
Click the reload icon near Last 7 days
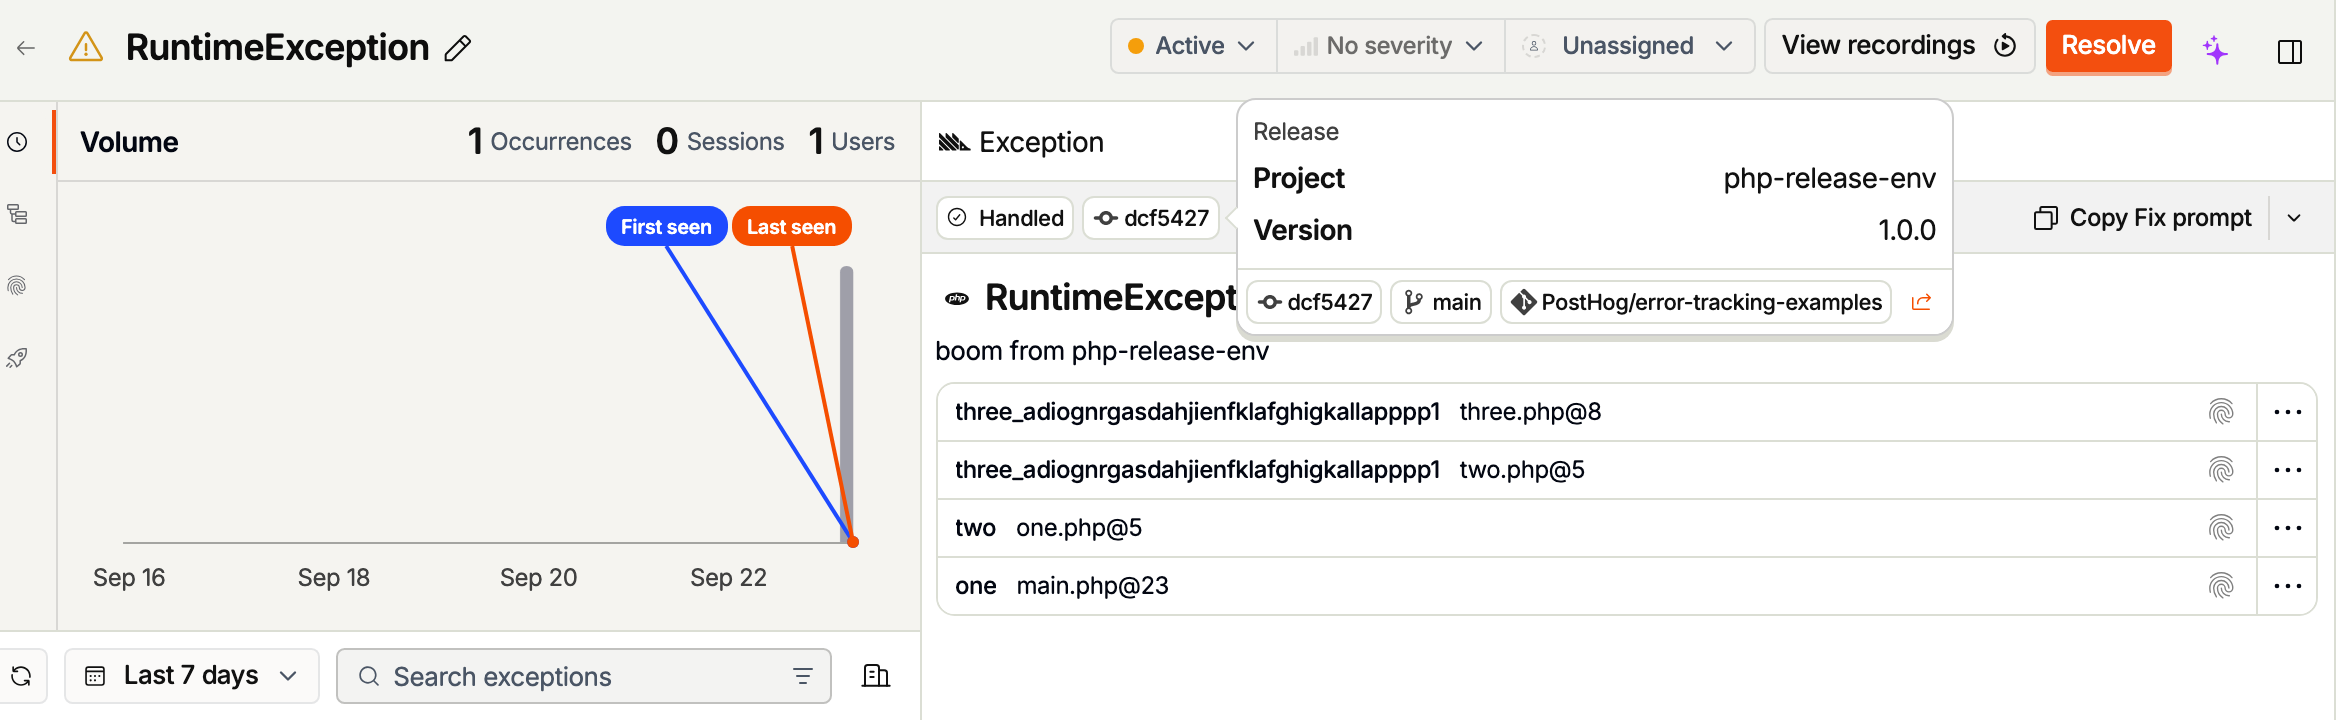[x=22, y=676]
